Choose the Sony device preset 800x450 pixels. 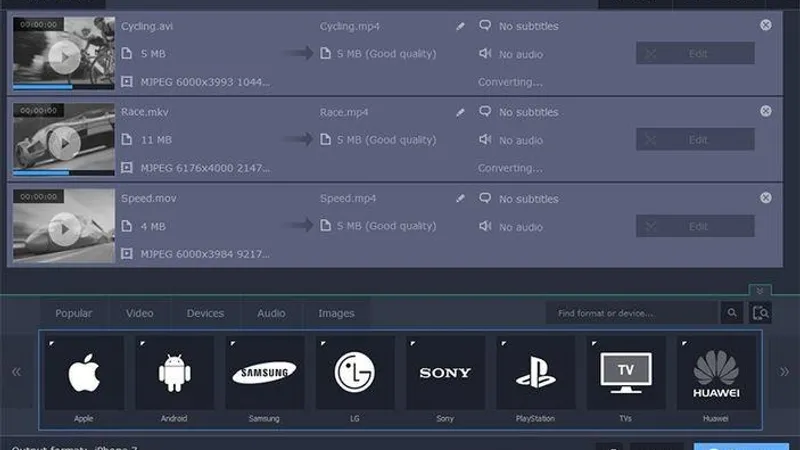tap(445, 373)
